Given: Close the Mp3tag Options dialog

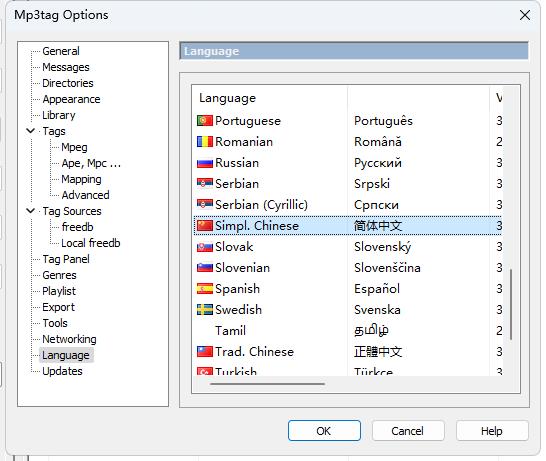Looking at the screenshot, I should [x=525, y=15].
